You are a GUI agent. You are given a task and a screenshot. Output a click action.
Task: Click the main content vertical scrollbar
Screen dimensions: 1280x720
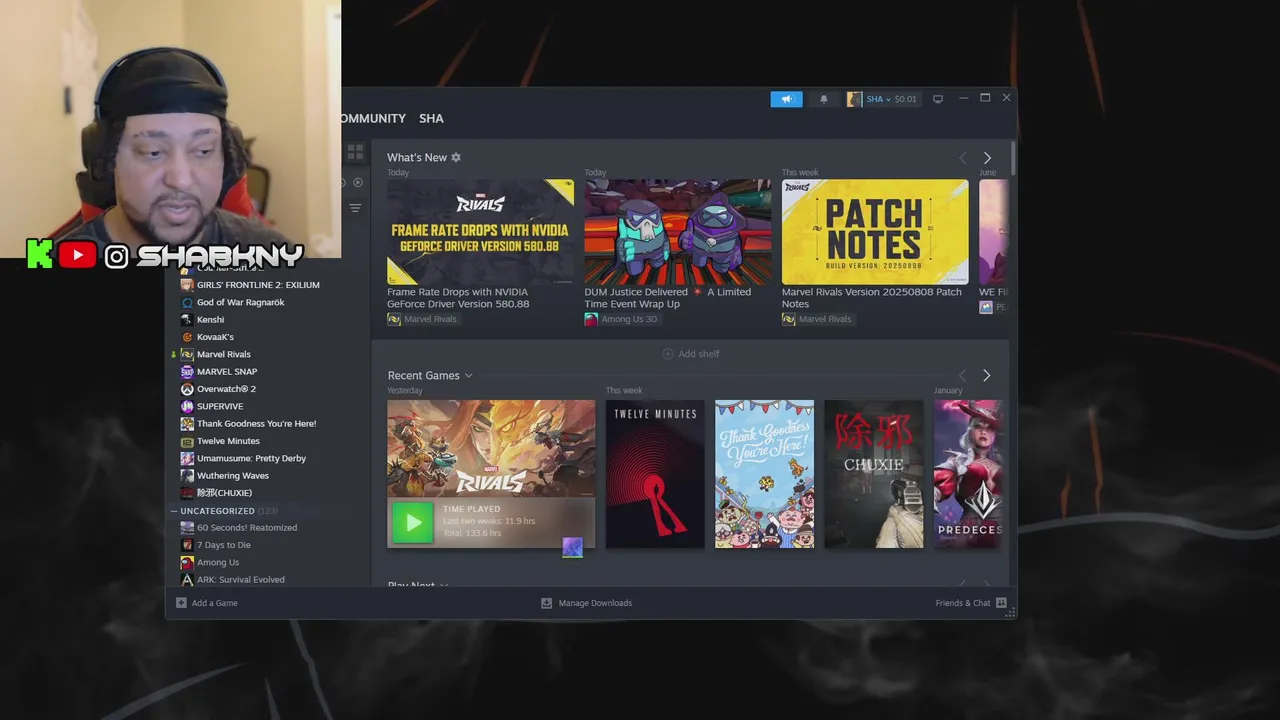click(x=1013, y=160)
